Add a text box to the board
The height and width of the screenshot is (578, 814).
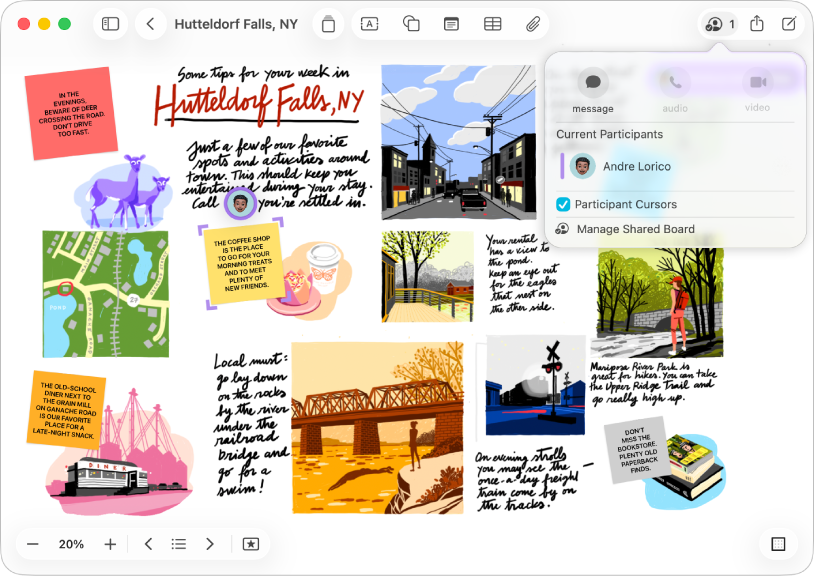point(370,23)
